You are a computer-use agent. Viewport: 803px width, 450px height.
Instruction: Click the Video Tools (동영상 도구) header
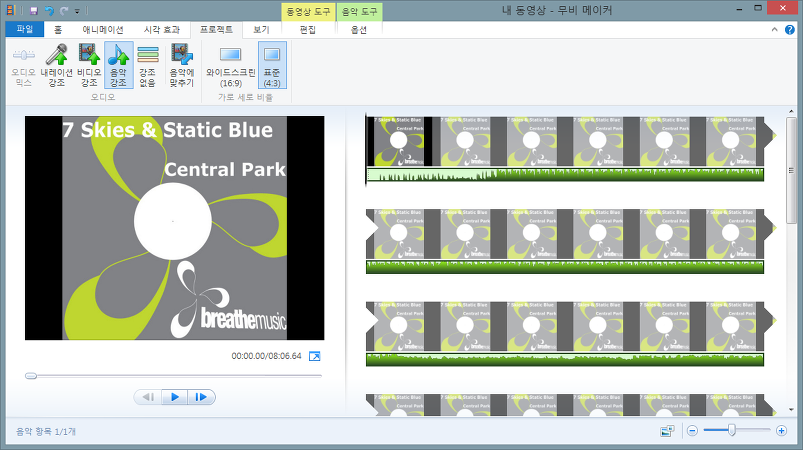[308, 11]
